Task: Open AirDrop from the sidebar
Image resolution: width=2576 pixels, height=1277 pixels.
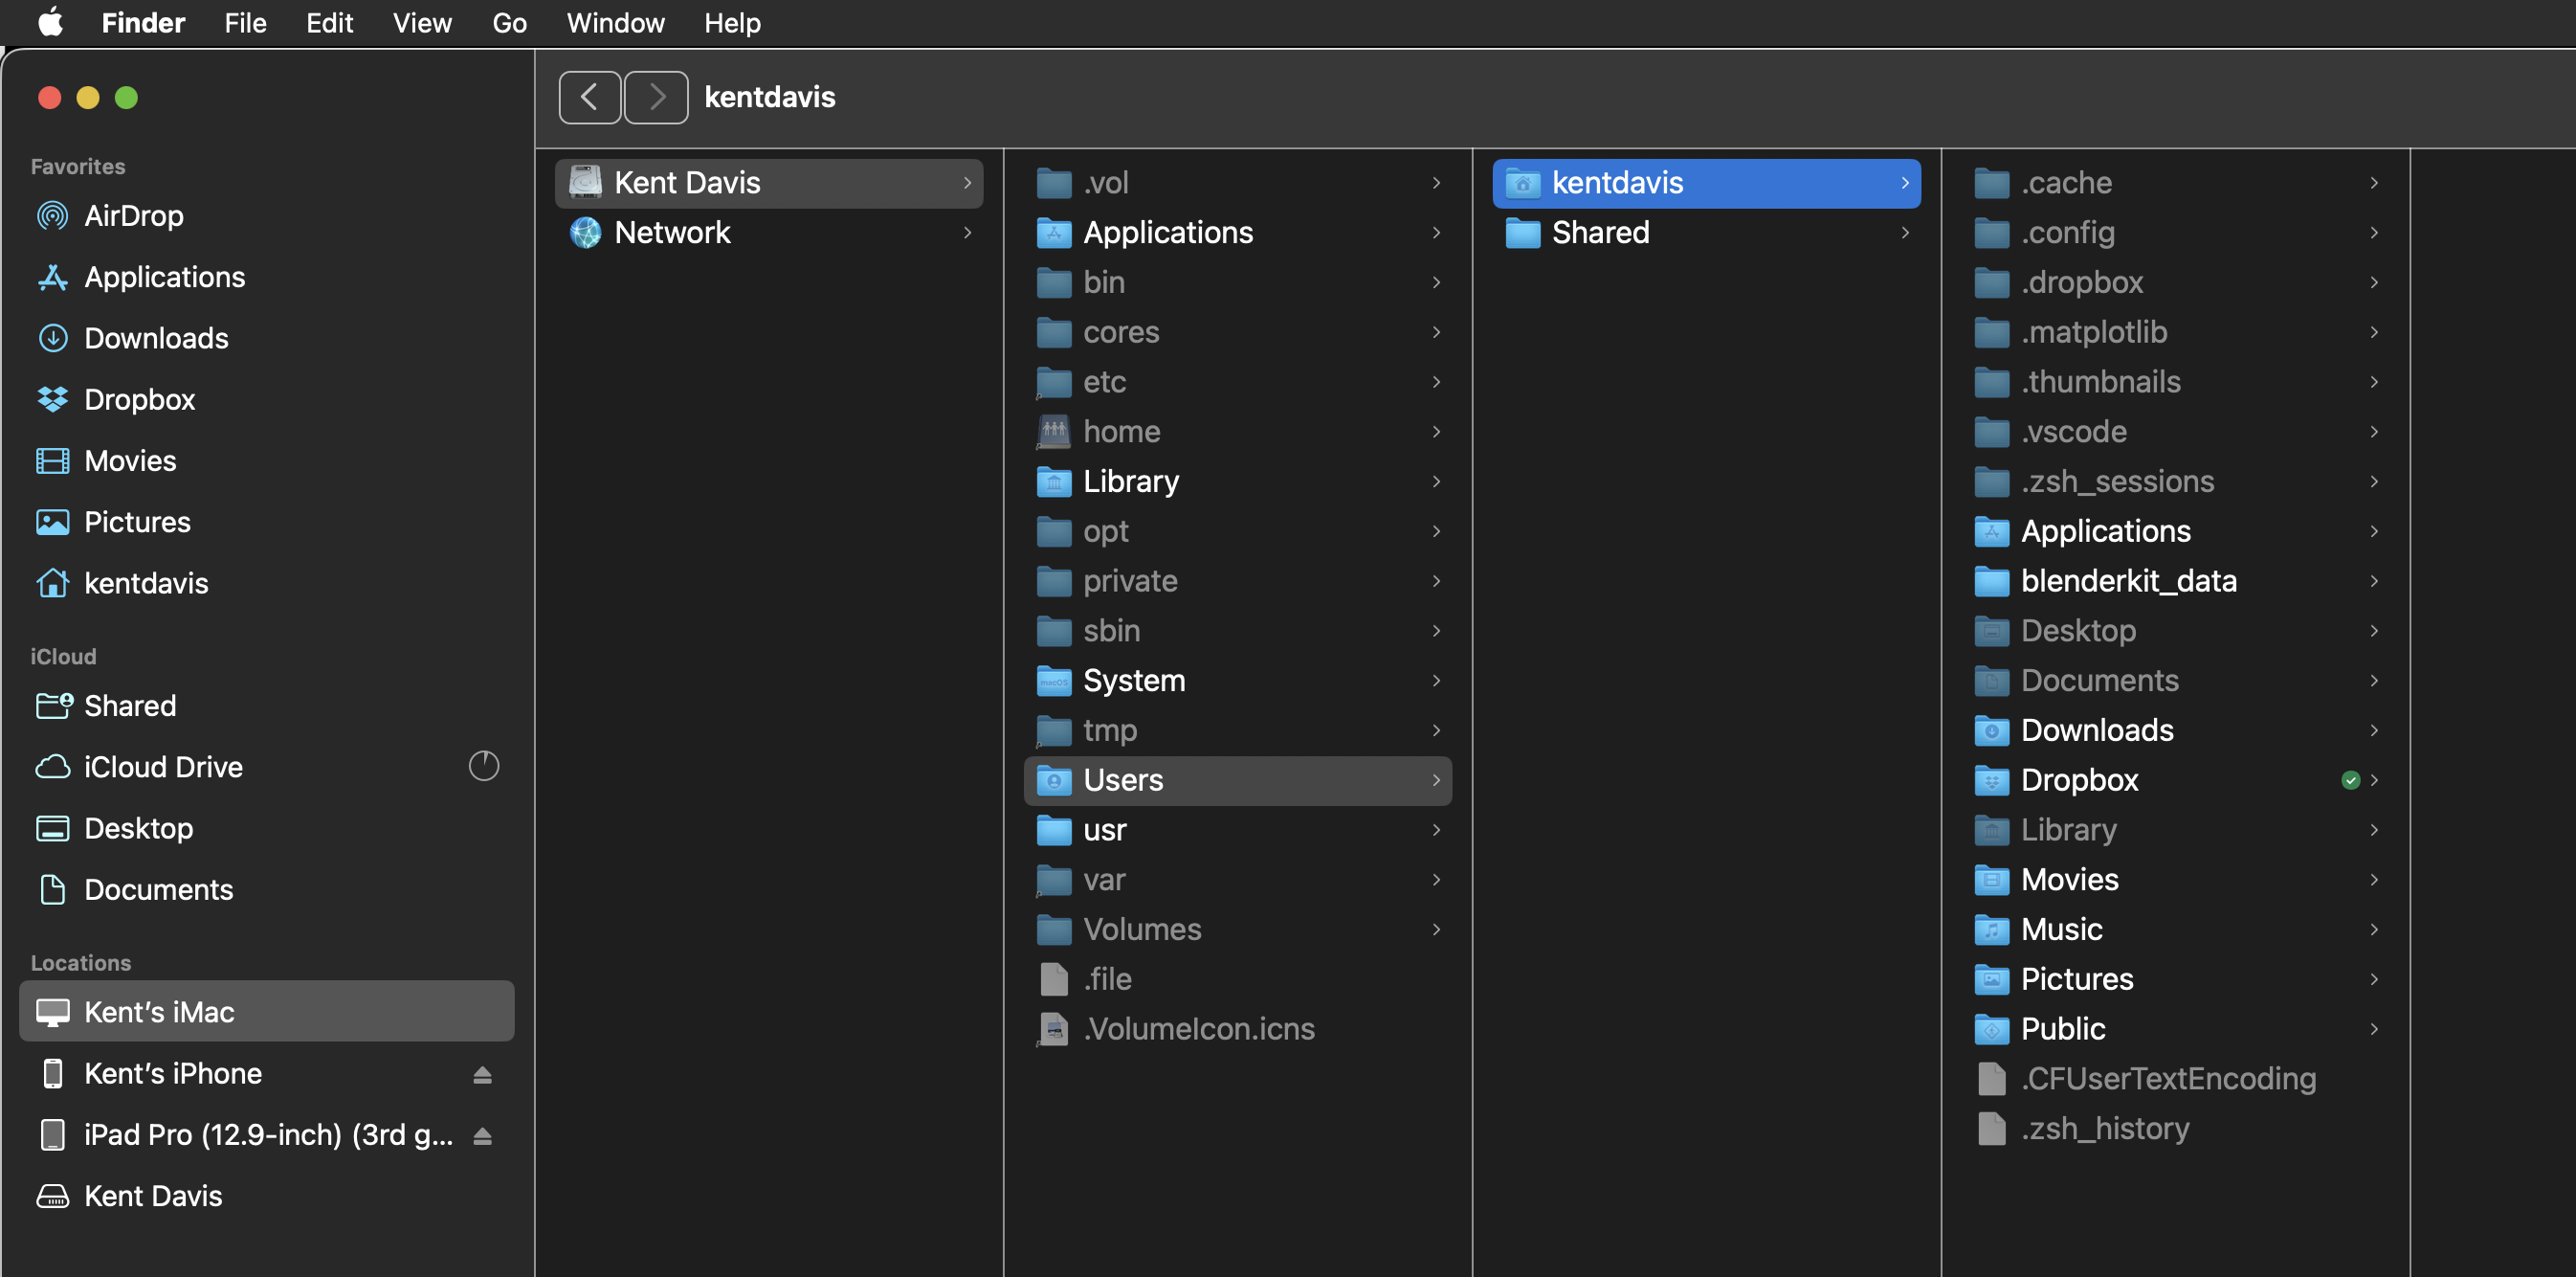Action: point(133,215)
